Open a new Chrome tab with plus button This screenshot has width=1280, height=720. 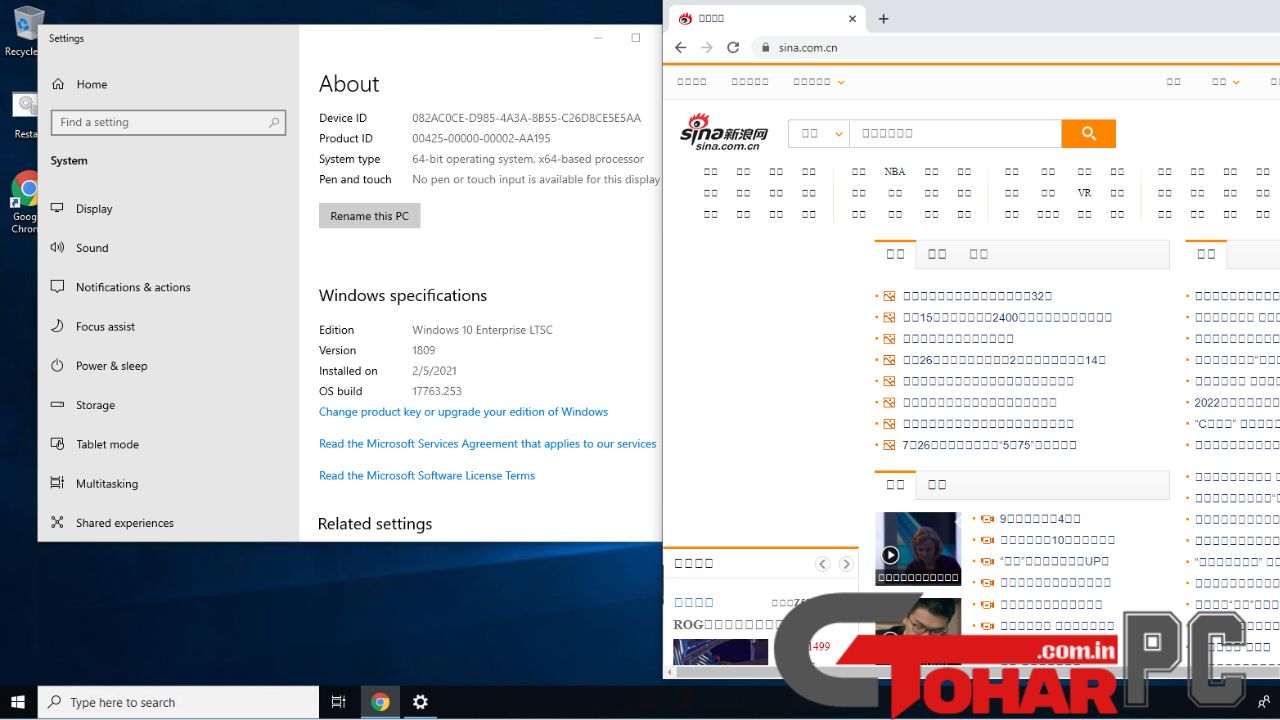click(883, 18)
